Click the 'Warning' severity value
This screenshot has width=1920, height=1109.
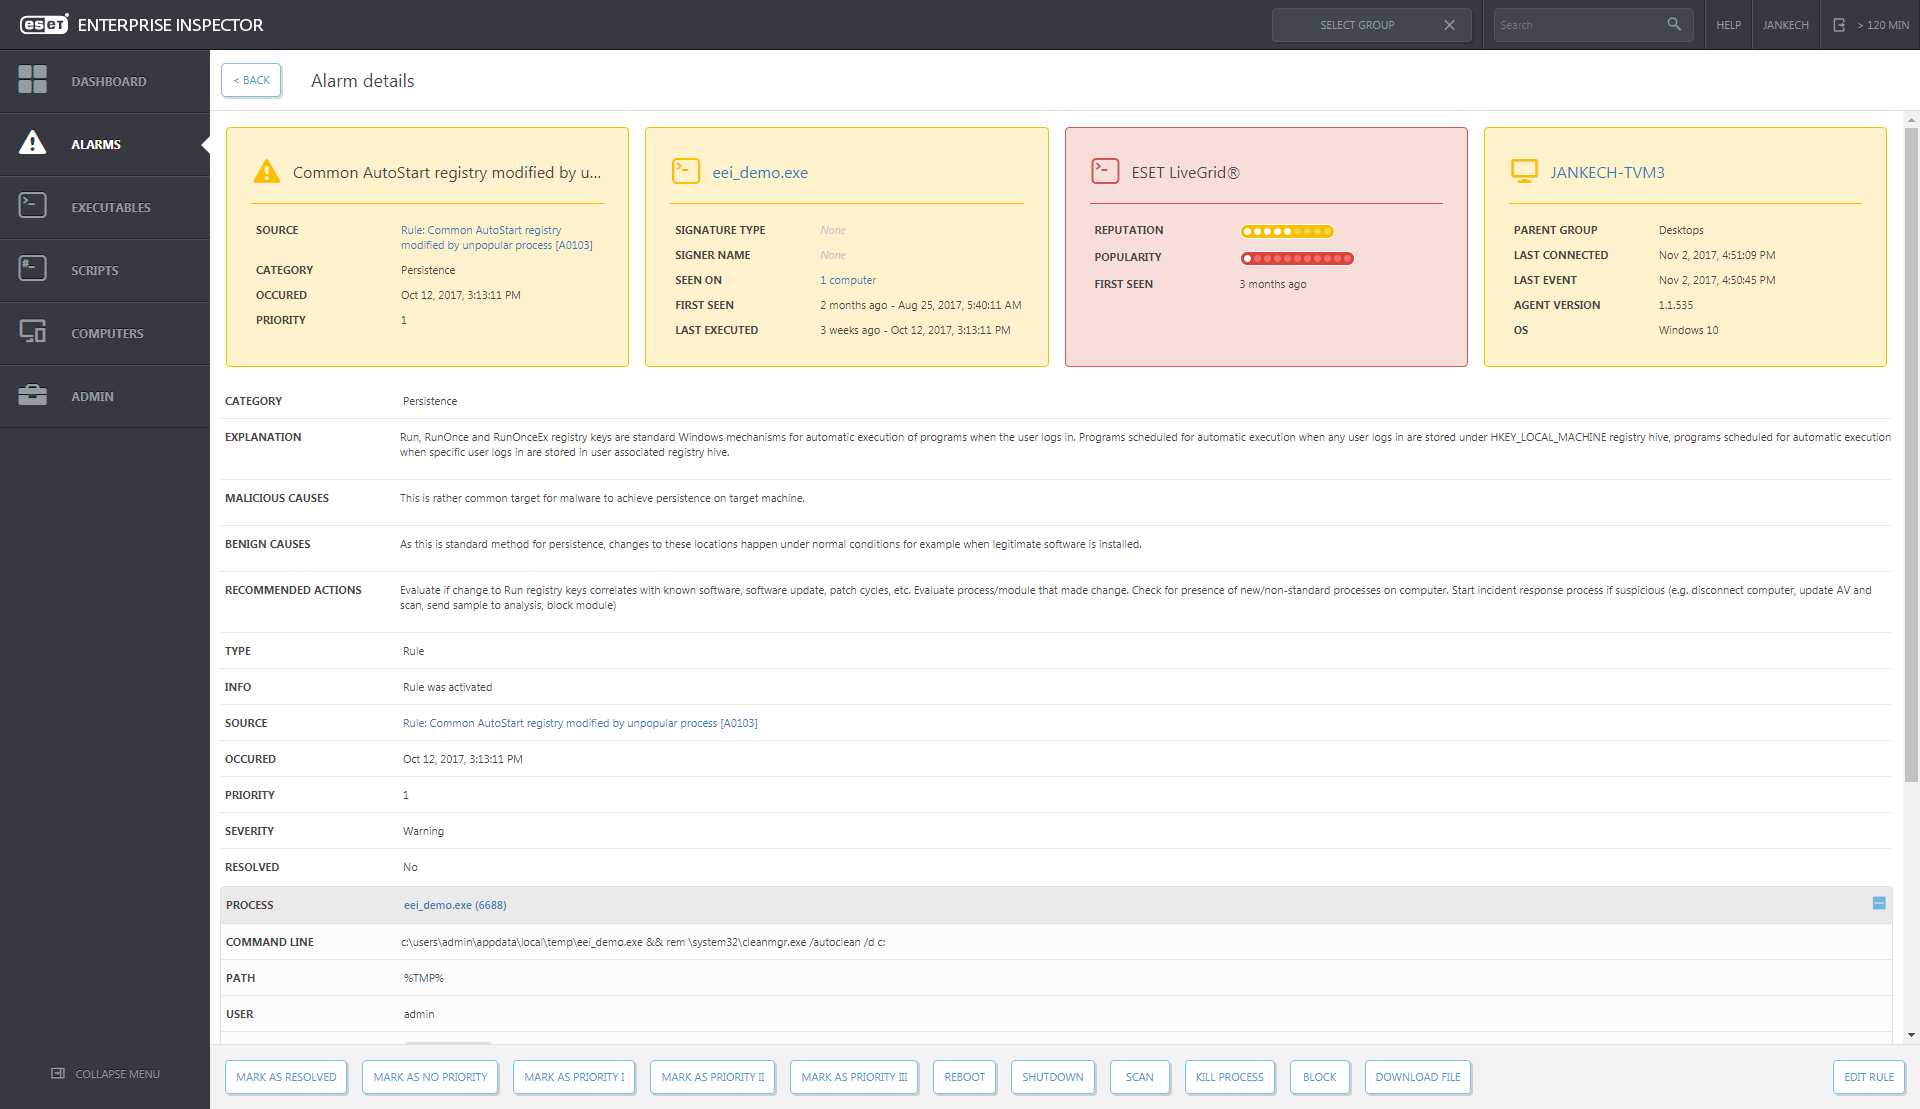[423, 831]
